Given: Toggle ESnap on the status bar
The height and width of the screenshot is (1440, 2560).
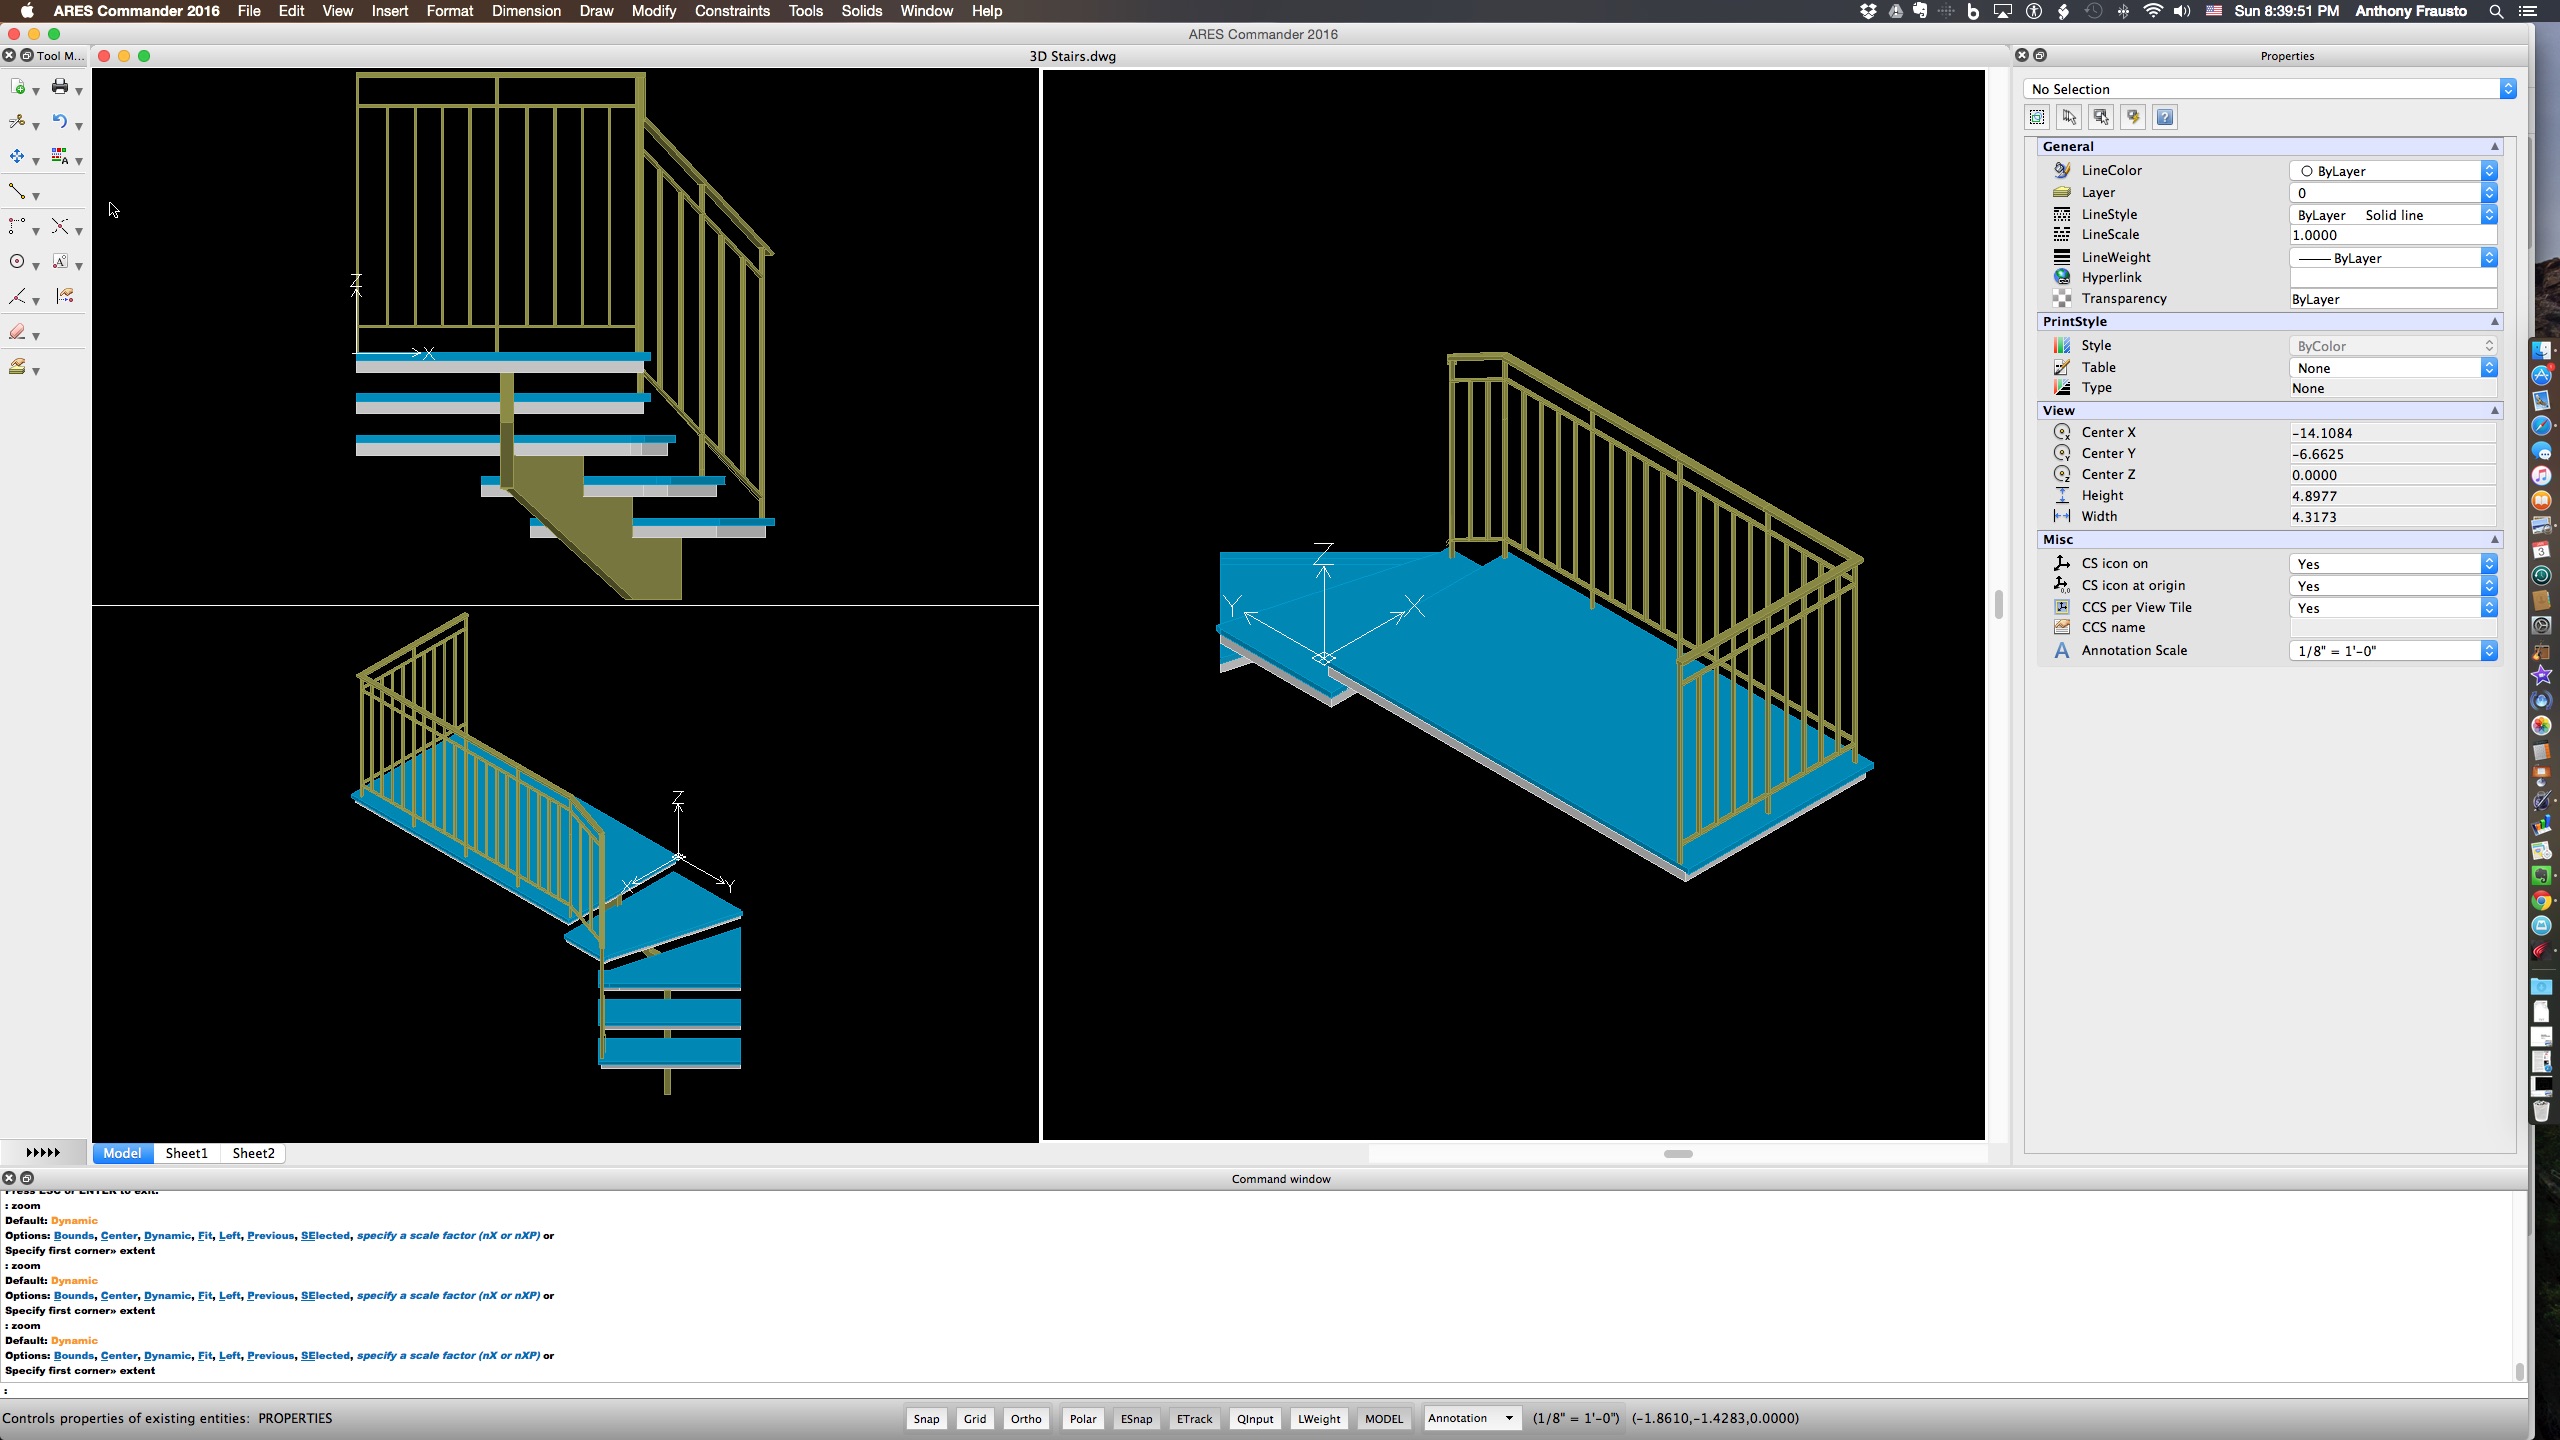Looking at the screenshot, I should pyautogui.click(x=1136, y=1418).
